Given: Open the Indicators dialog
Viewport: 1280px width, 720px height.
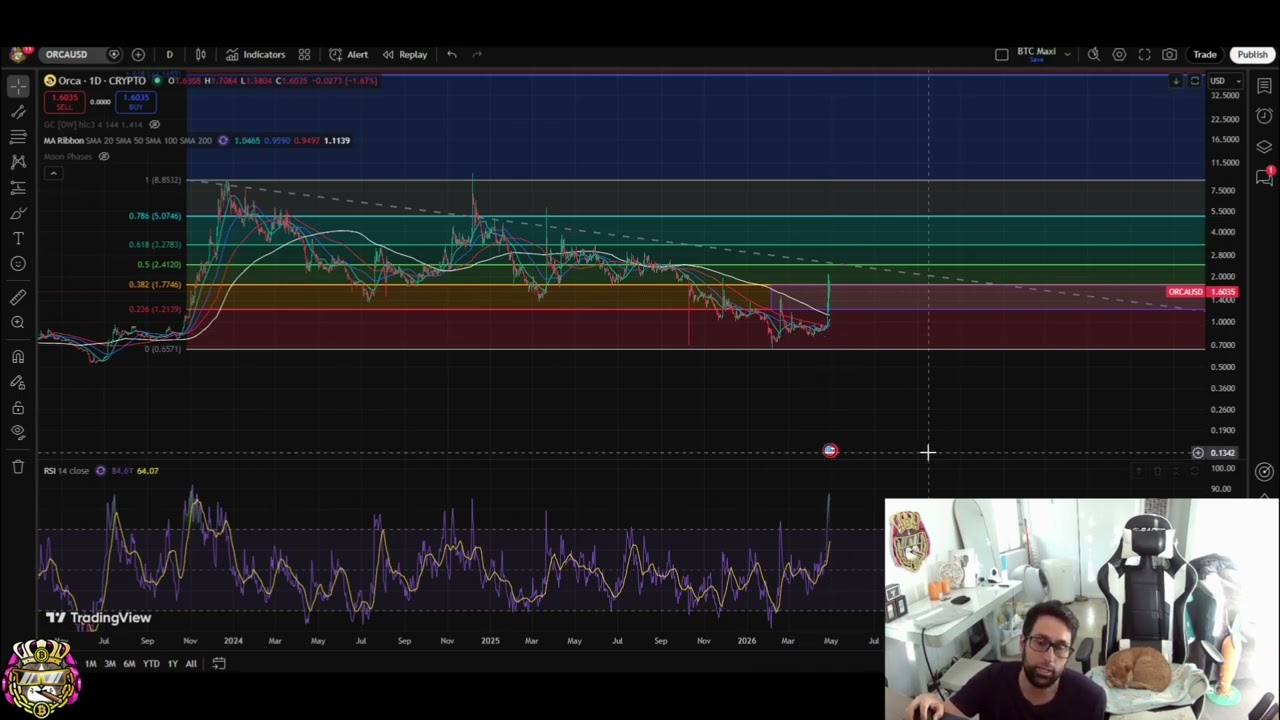Looking at the screenshot, I should pyautogui.click(x=256, y=54).
